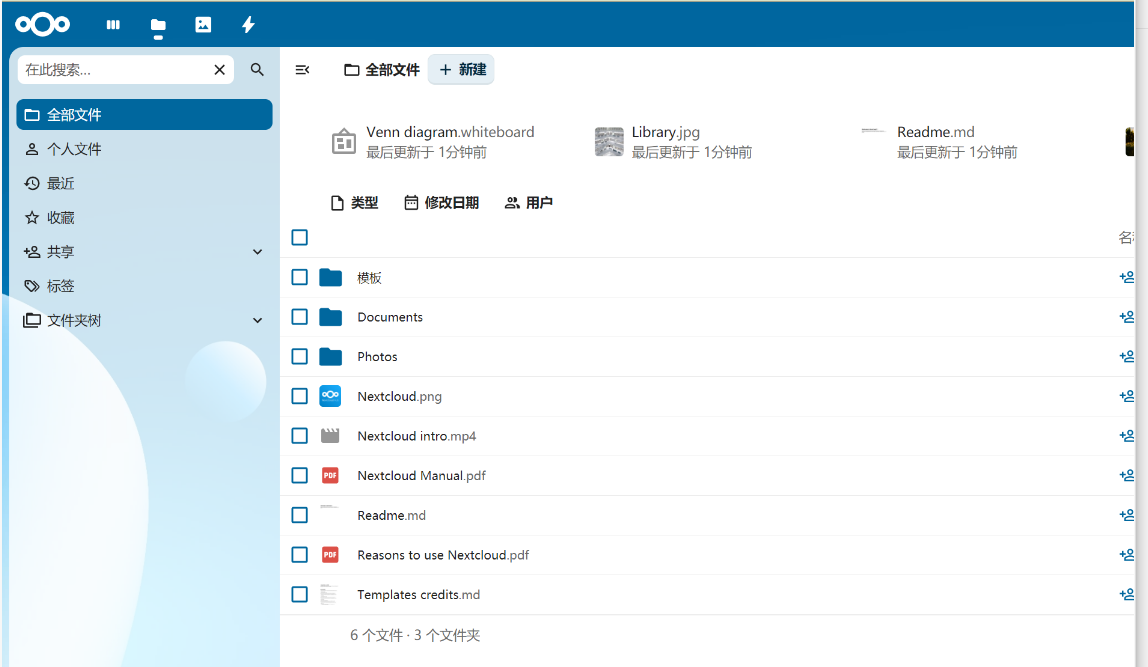Tick the Nextcloud.png checkbox

coord(299,396)
